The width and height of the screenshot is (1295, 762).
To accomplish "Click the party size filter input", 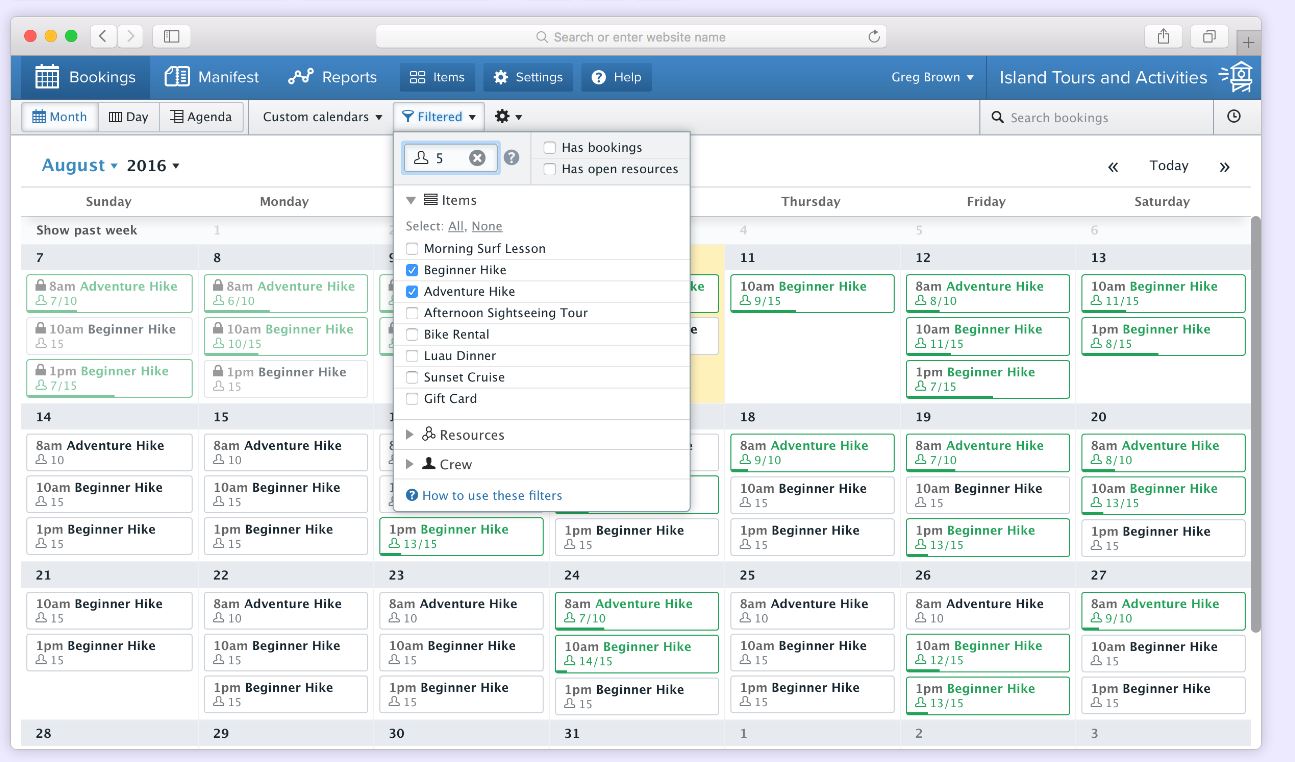I will [450, 158].
